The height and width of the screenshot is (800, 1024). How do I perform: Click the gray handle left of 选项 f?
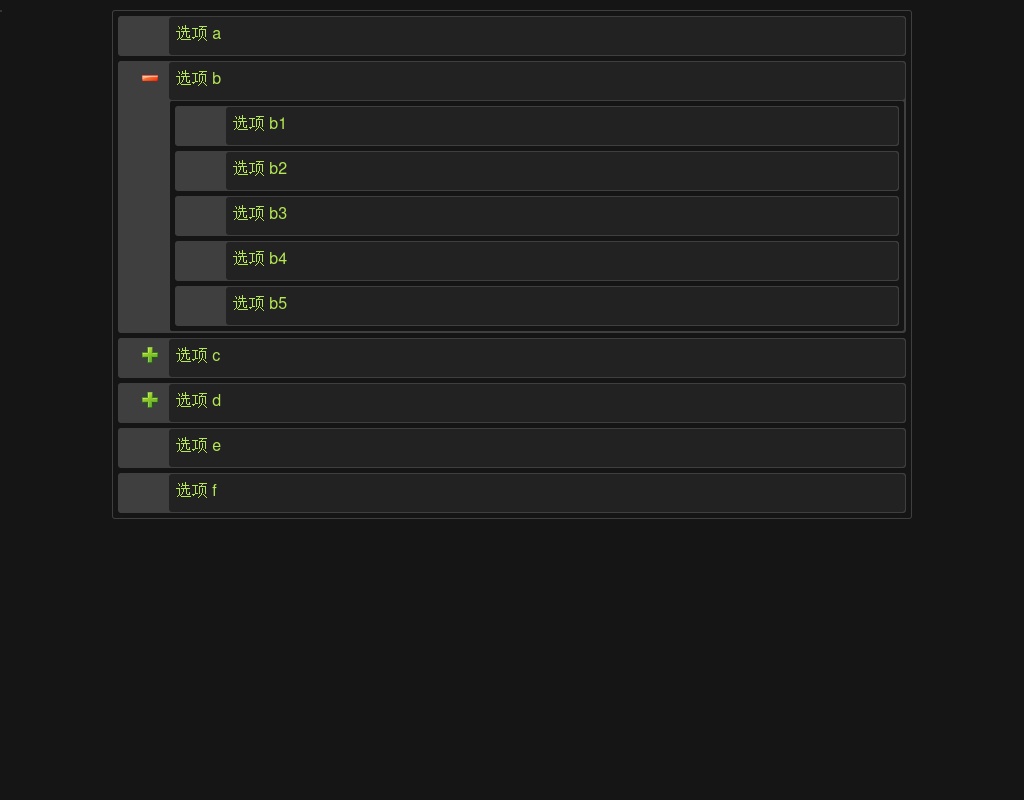(144, 493)
